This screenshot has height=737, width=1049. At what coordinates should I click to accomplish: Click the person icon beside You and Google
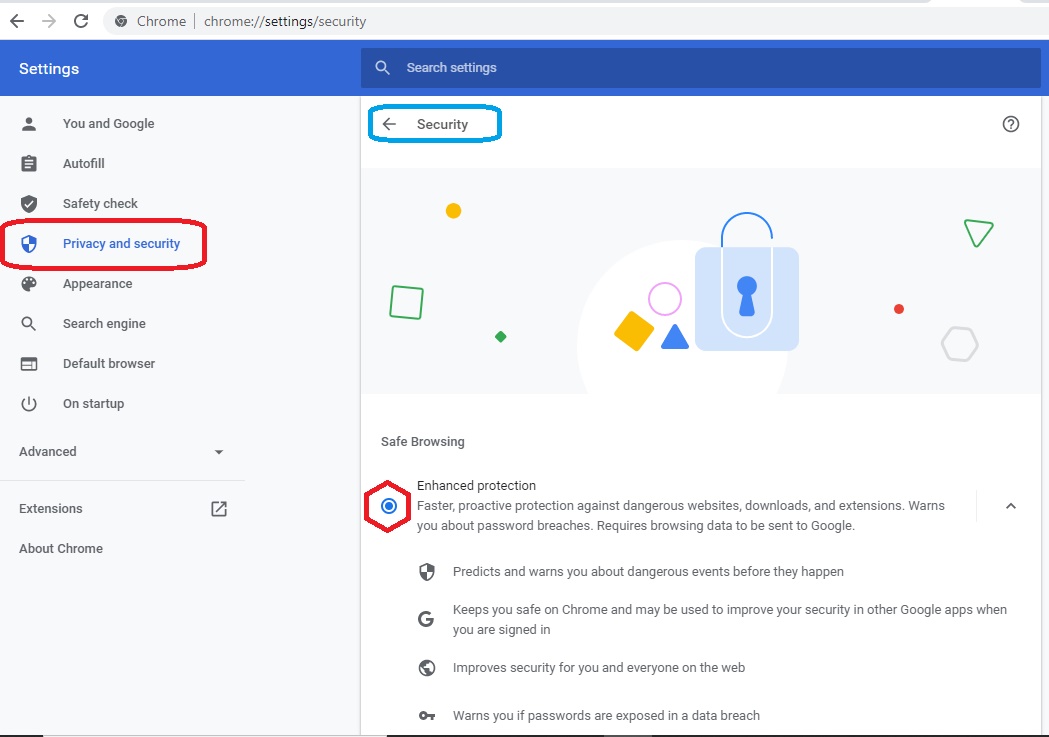click(x=29, y=124)
